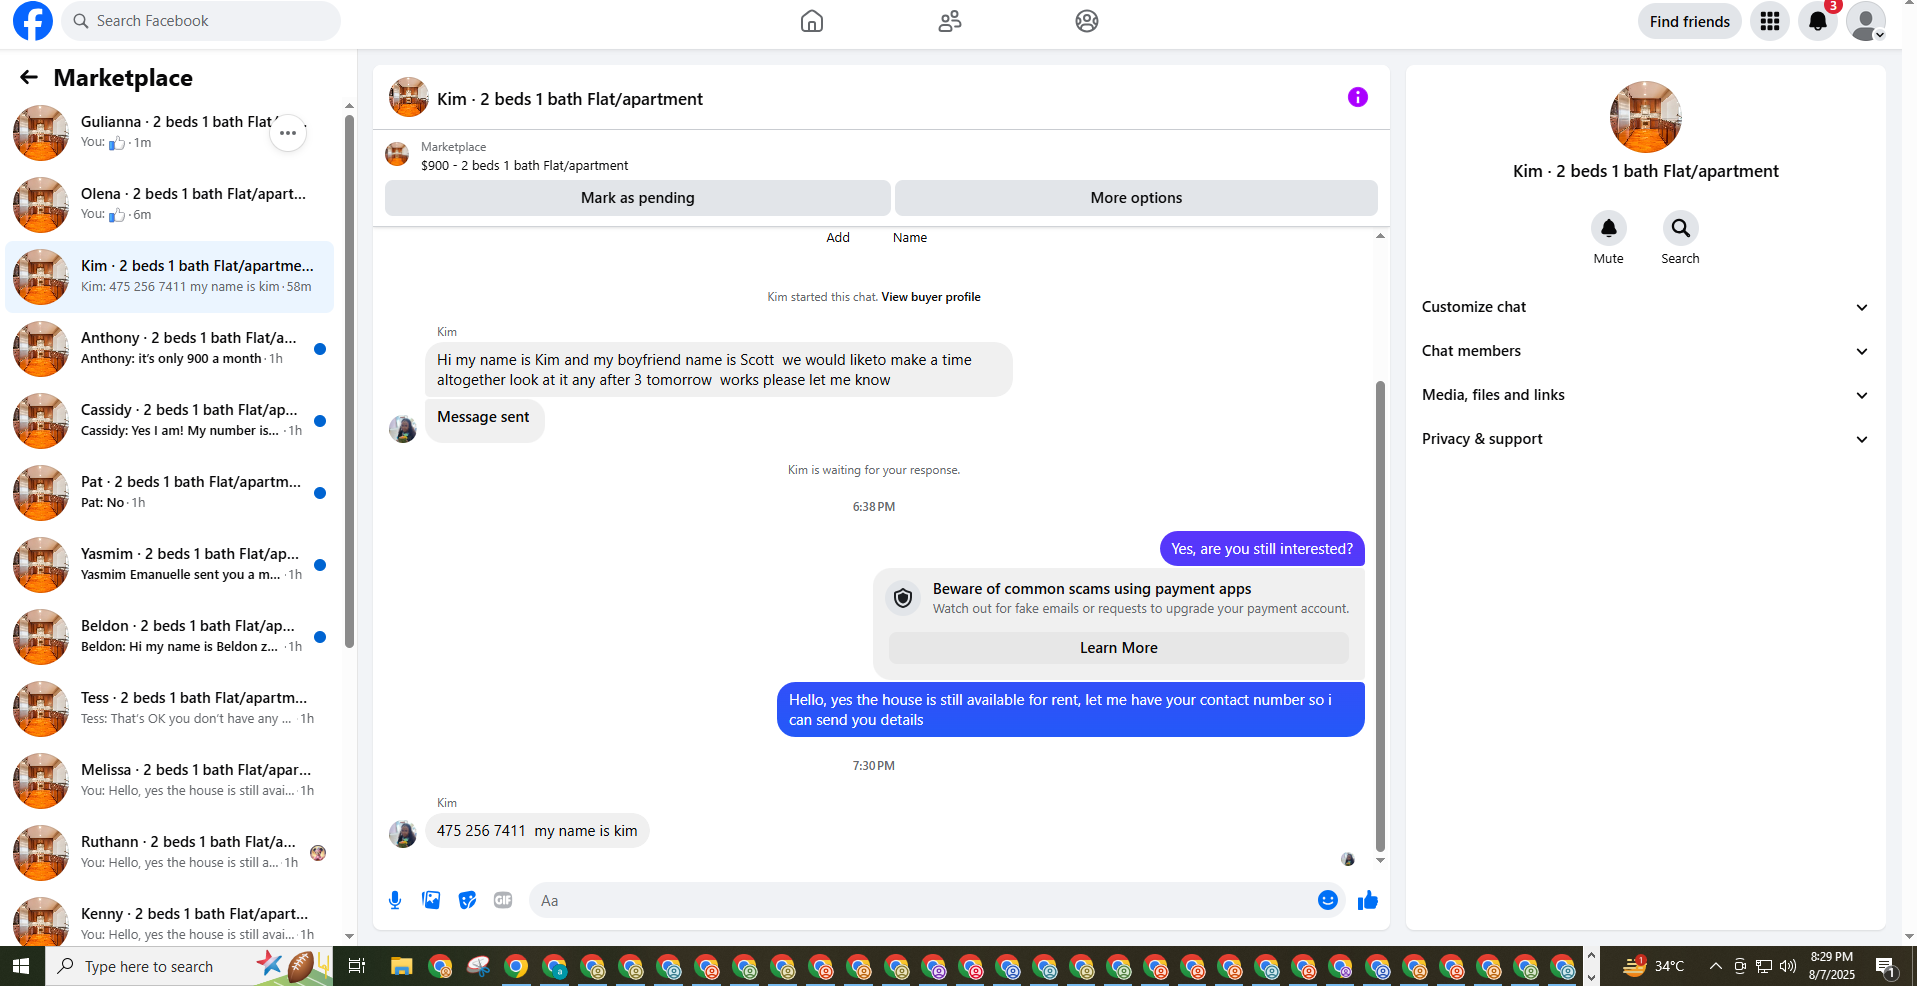Open the emoji picker in message box
Image resolution: width=1917 pixels, height=986 pixels.
click(x=1328, y=900)
